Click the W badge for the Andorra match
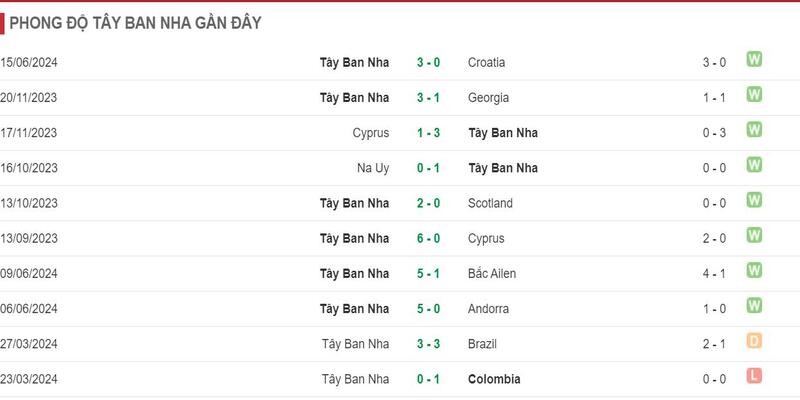Viewport: 800px width, 400px height. (x=755, y=305)
